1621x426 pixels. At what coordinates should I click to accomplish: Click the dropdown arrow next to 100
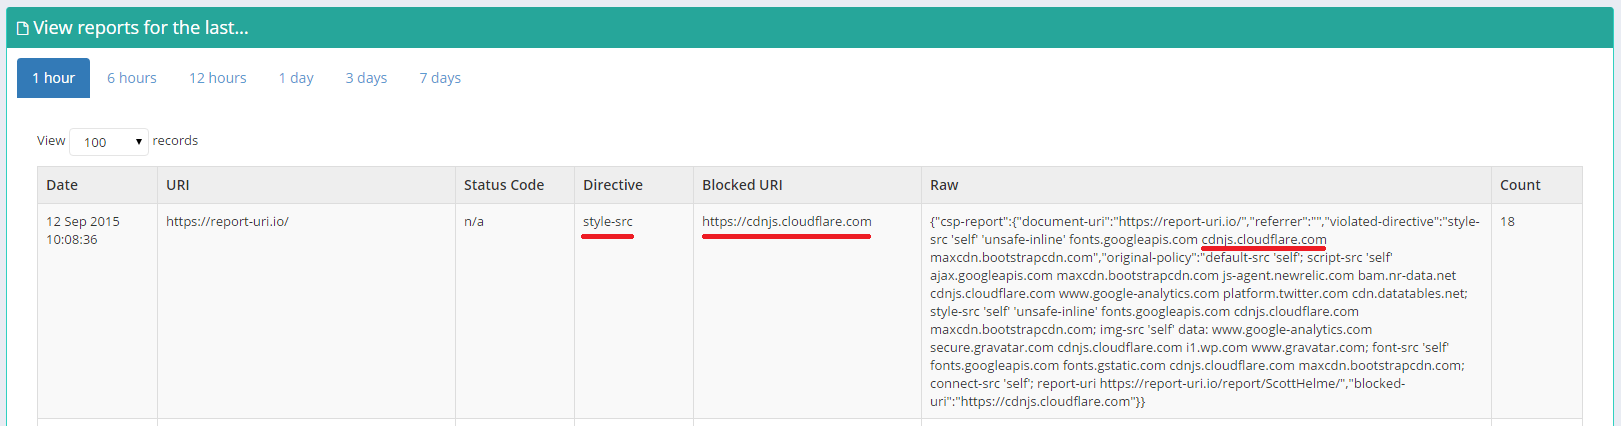(139, 142)
